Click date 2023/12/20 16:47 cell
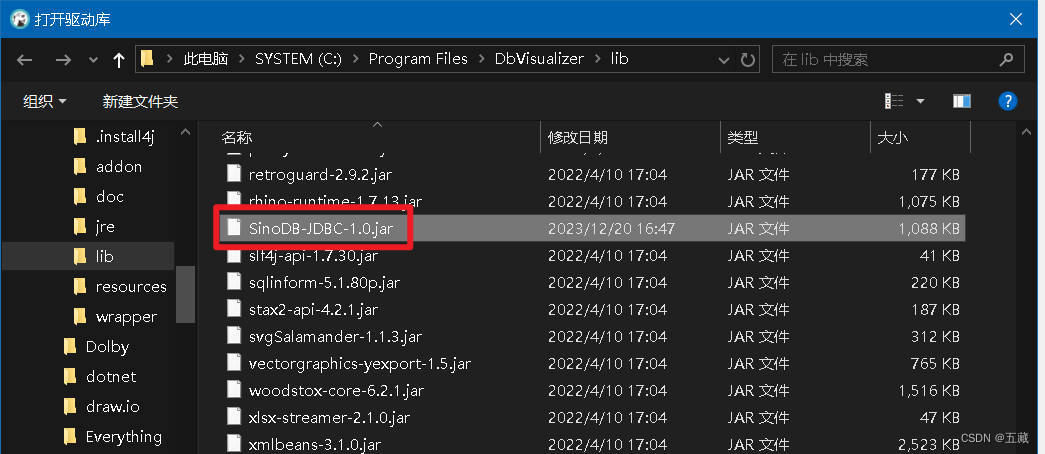The width and height of the screenshot is (1045, 454). (611, 229)
